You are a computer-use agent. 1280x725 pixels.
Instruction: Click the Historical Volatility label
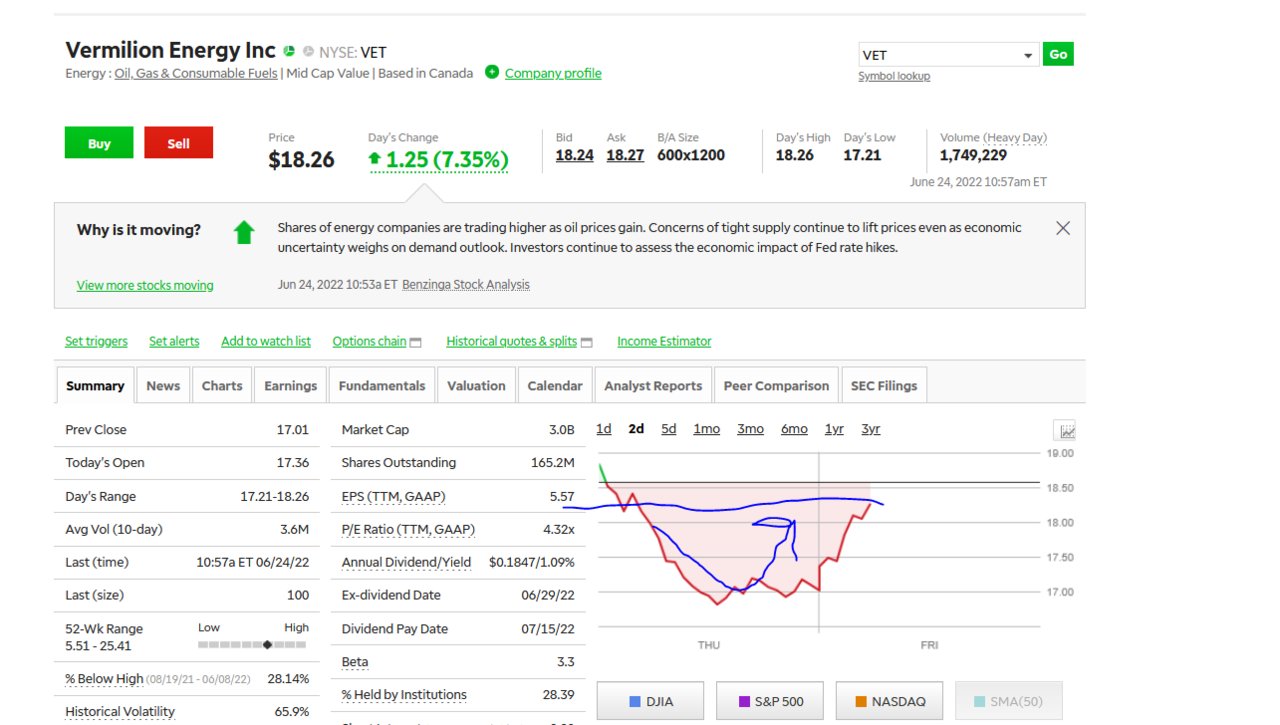point(120,712)
